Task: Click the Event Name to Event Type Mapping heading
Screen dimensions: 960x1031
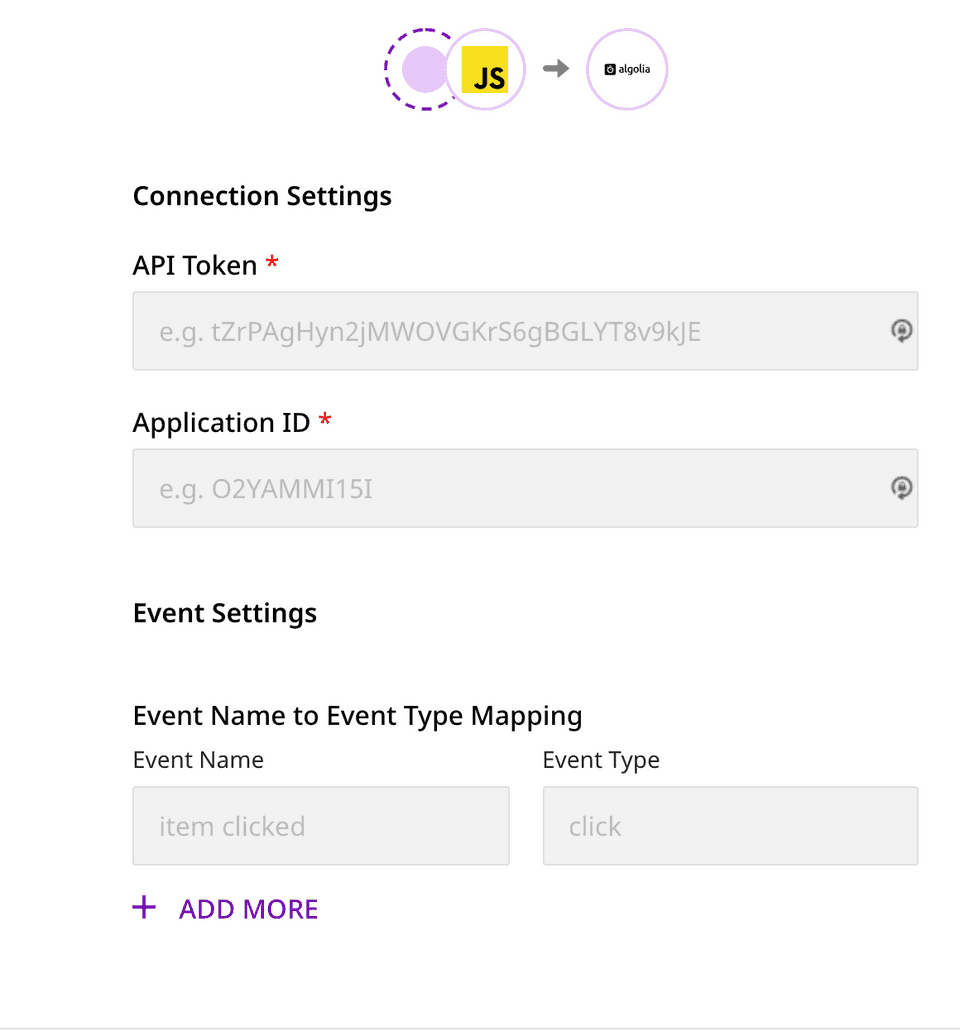Action: click(357, 716)
